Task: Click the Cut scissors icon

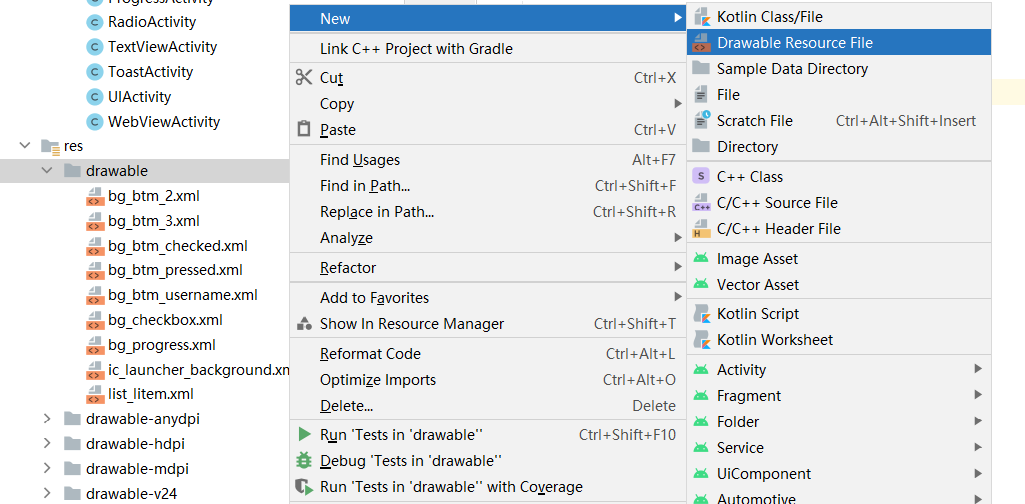Action: click(304, 77)
